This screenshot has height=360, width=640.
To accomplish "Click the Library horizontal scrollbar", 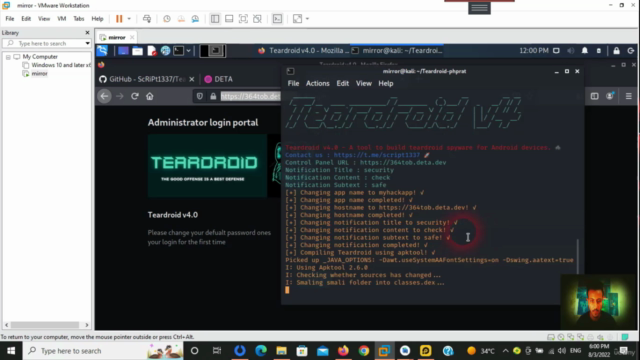I will point(45,325).
